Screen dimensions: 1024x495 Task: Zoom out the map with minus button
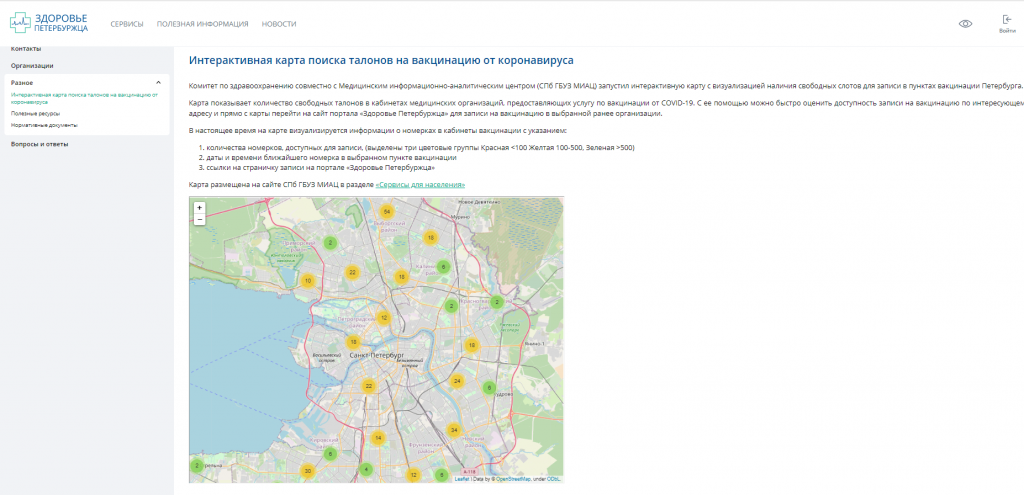tap(199, 219)
